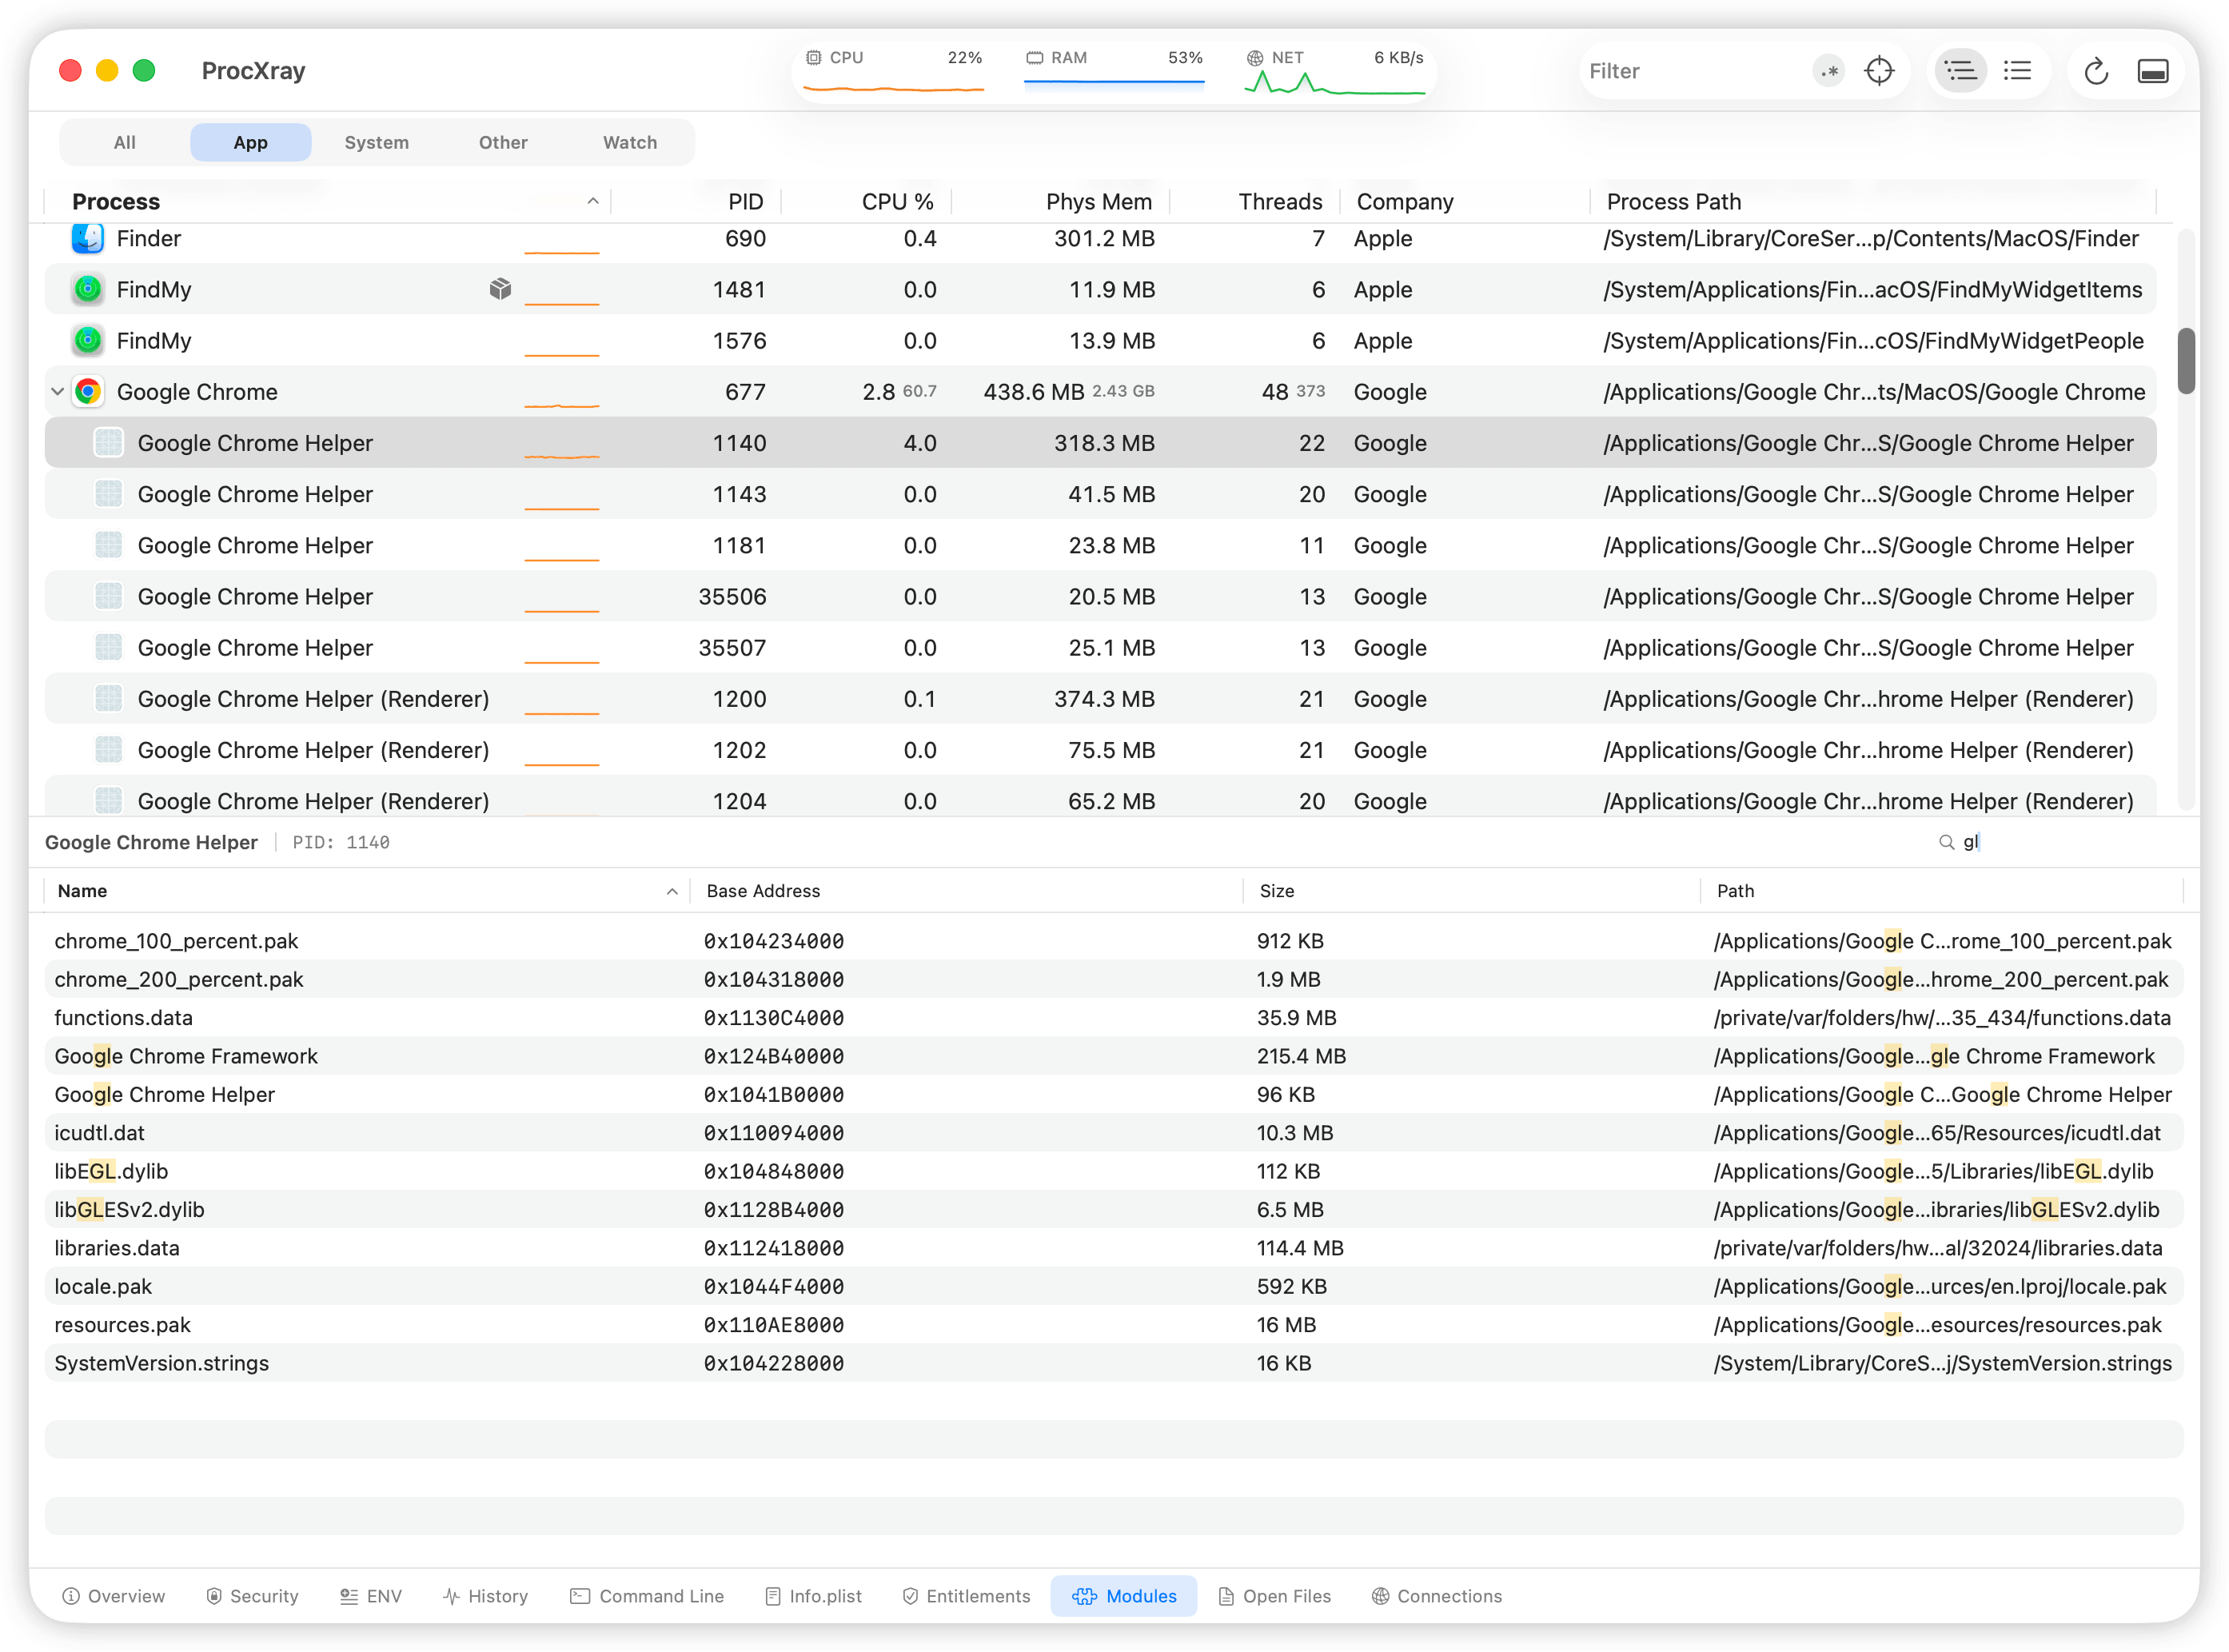Click the Google Chrome app icon
This screenshot has width=2229, height=1652.
point(88,392)
